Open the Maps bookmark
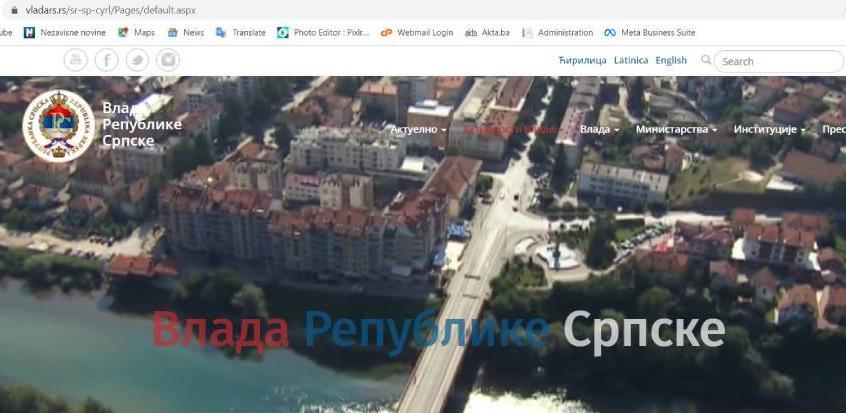Image resolution: width=846 pixels, height=413 pixels. tap(137, 32)
